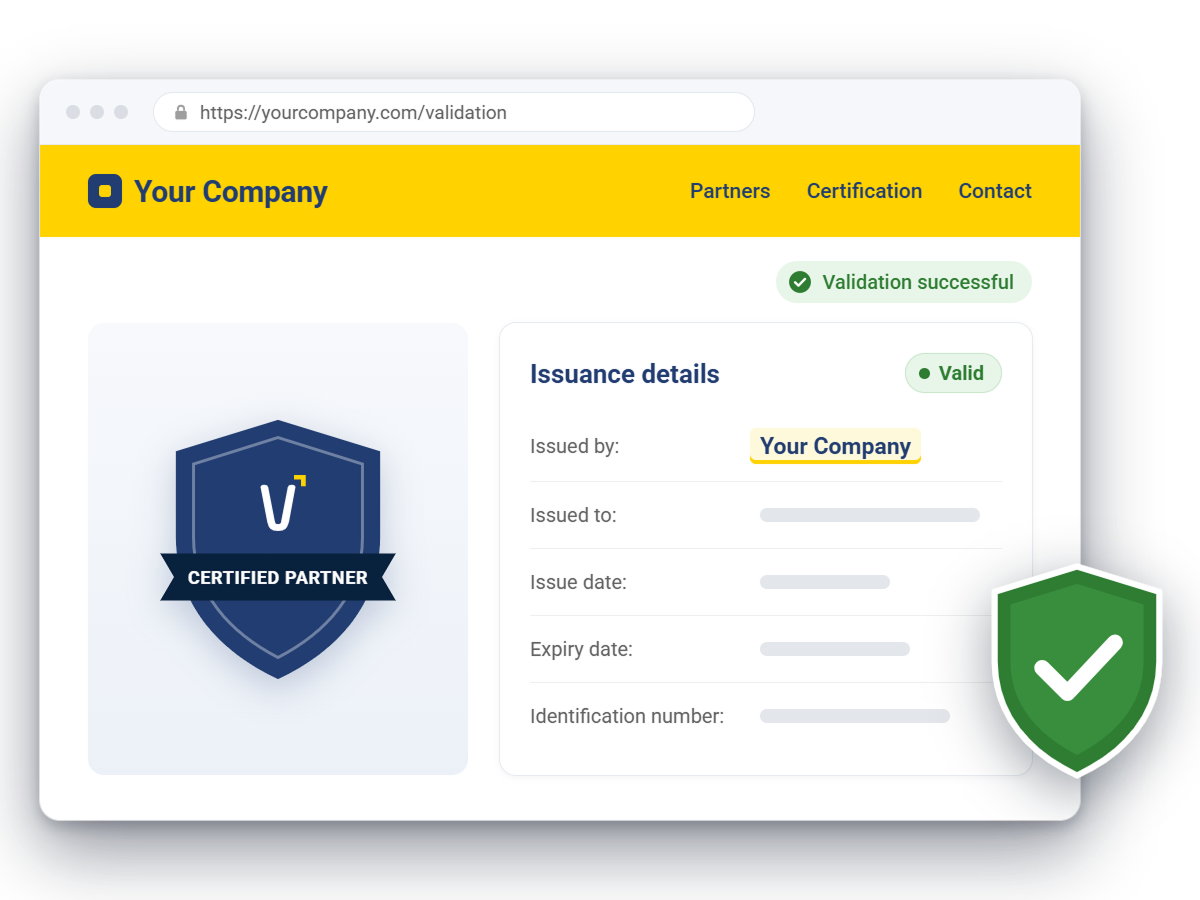
Task: Click the Your Company header title
Action: [231, 192]
